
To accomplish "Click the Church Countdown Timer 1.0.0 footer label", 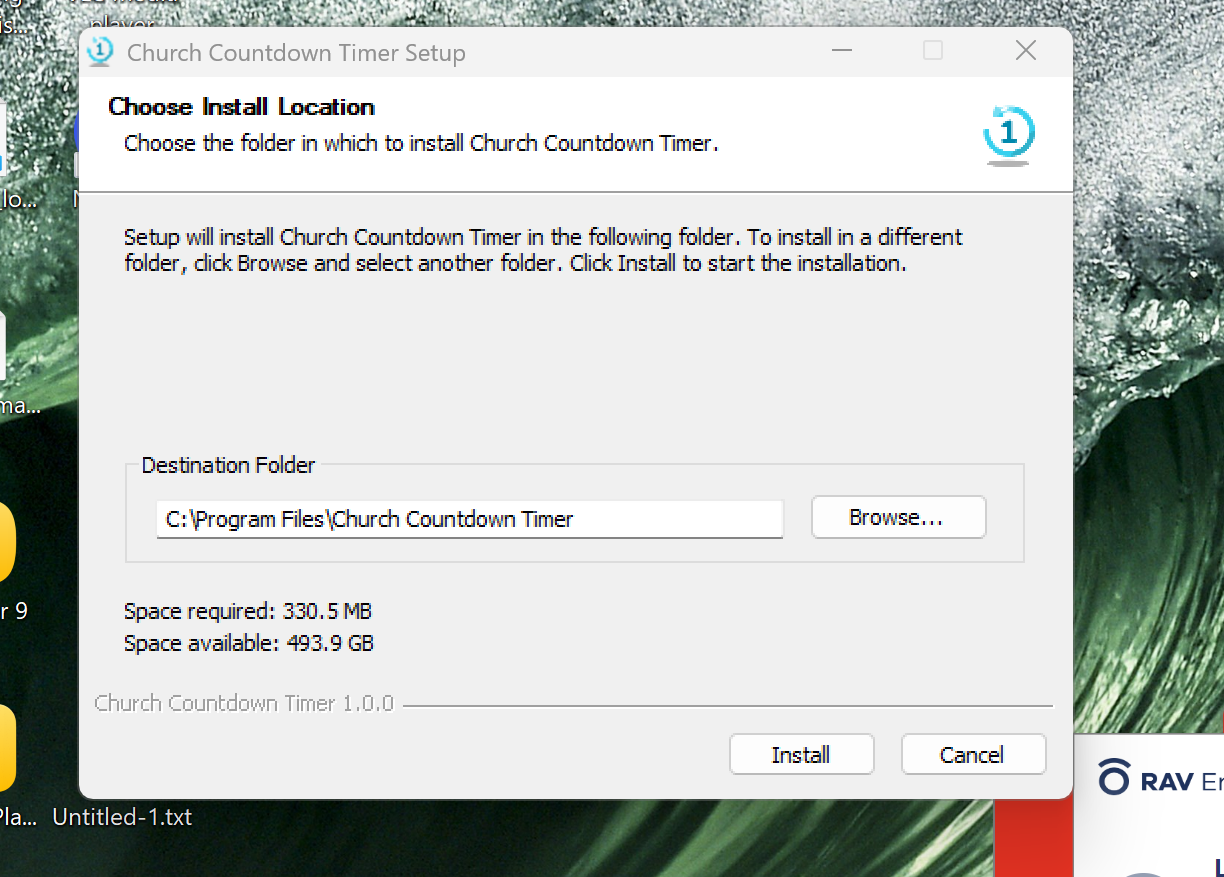I will pos(244,703).
